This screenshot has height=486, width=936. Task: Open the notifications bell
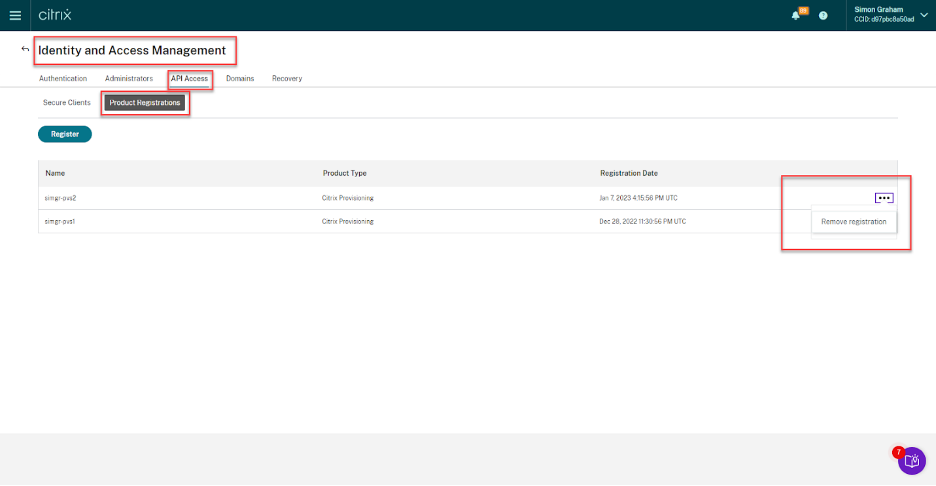(x=796, y=15)
